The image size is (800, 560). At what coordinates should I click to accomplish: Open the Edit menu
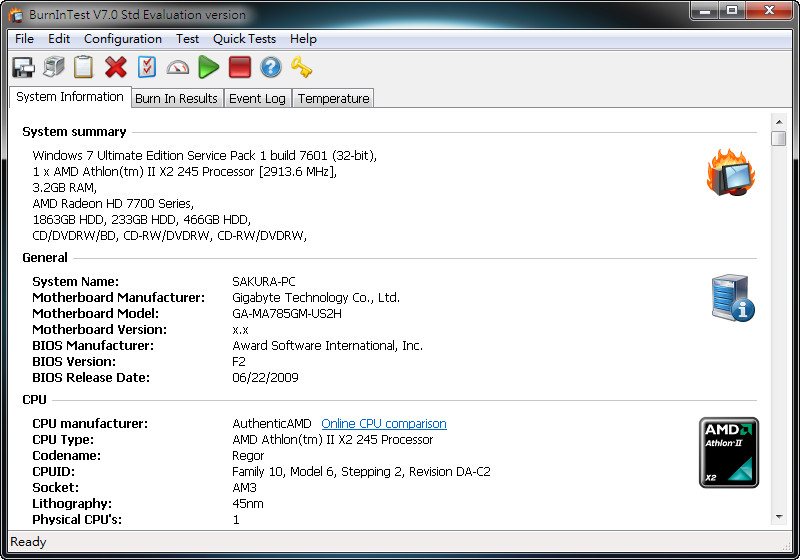59,39
